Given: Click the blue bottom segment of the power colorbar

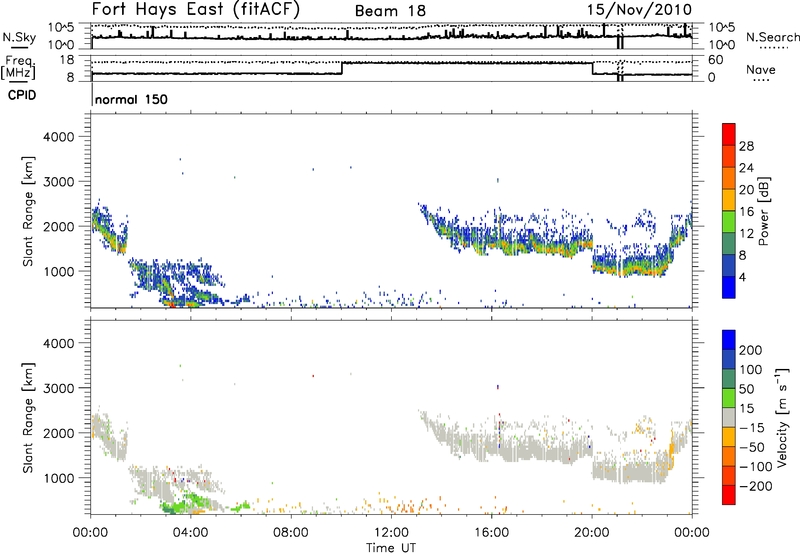Looking at the screenshot, I should pos(729,287).
